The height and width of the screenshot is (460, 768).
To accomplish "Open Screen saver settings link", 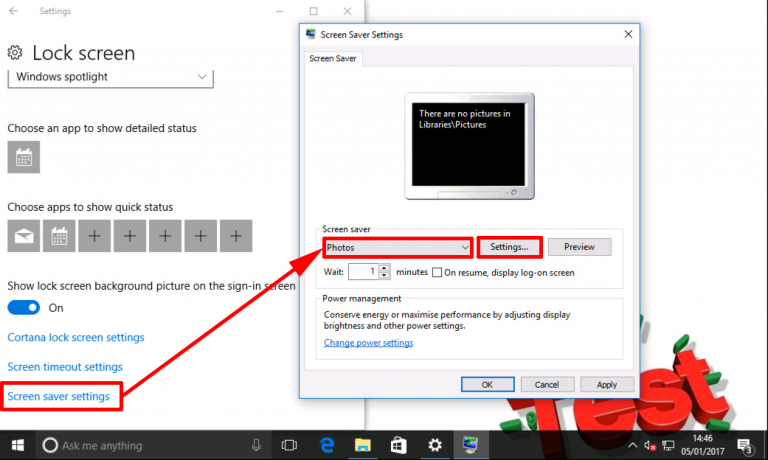I will (x=59, y=396).
